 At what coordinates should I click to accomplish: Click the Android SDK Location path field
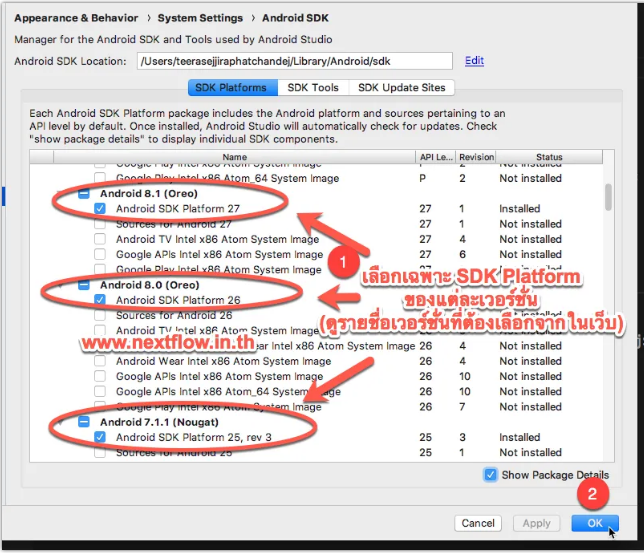[x=294, y=61]
